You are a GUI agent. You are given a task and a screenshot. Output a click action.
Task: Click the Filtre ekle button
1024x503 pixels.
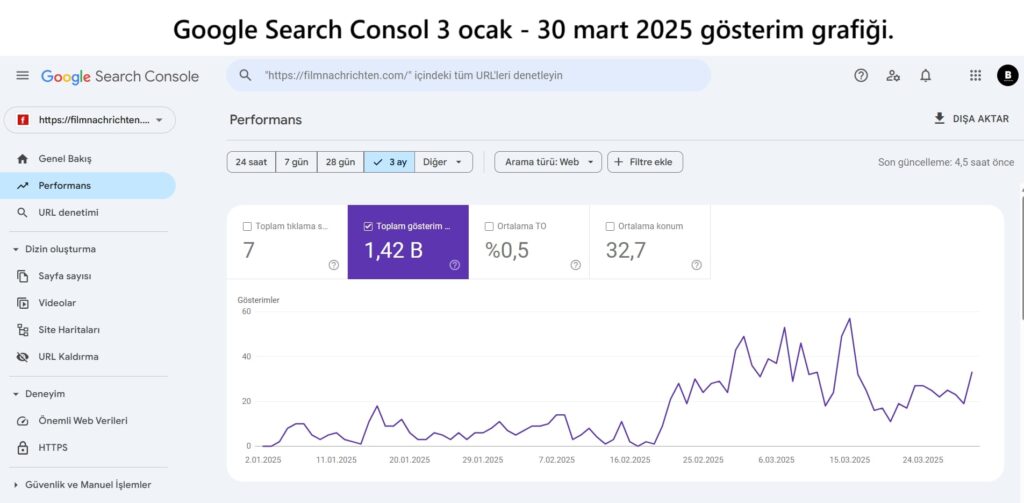pyautogui.click(x=645, y=162)
